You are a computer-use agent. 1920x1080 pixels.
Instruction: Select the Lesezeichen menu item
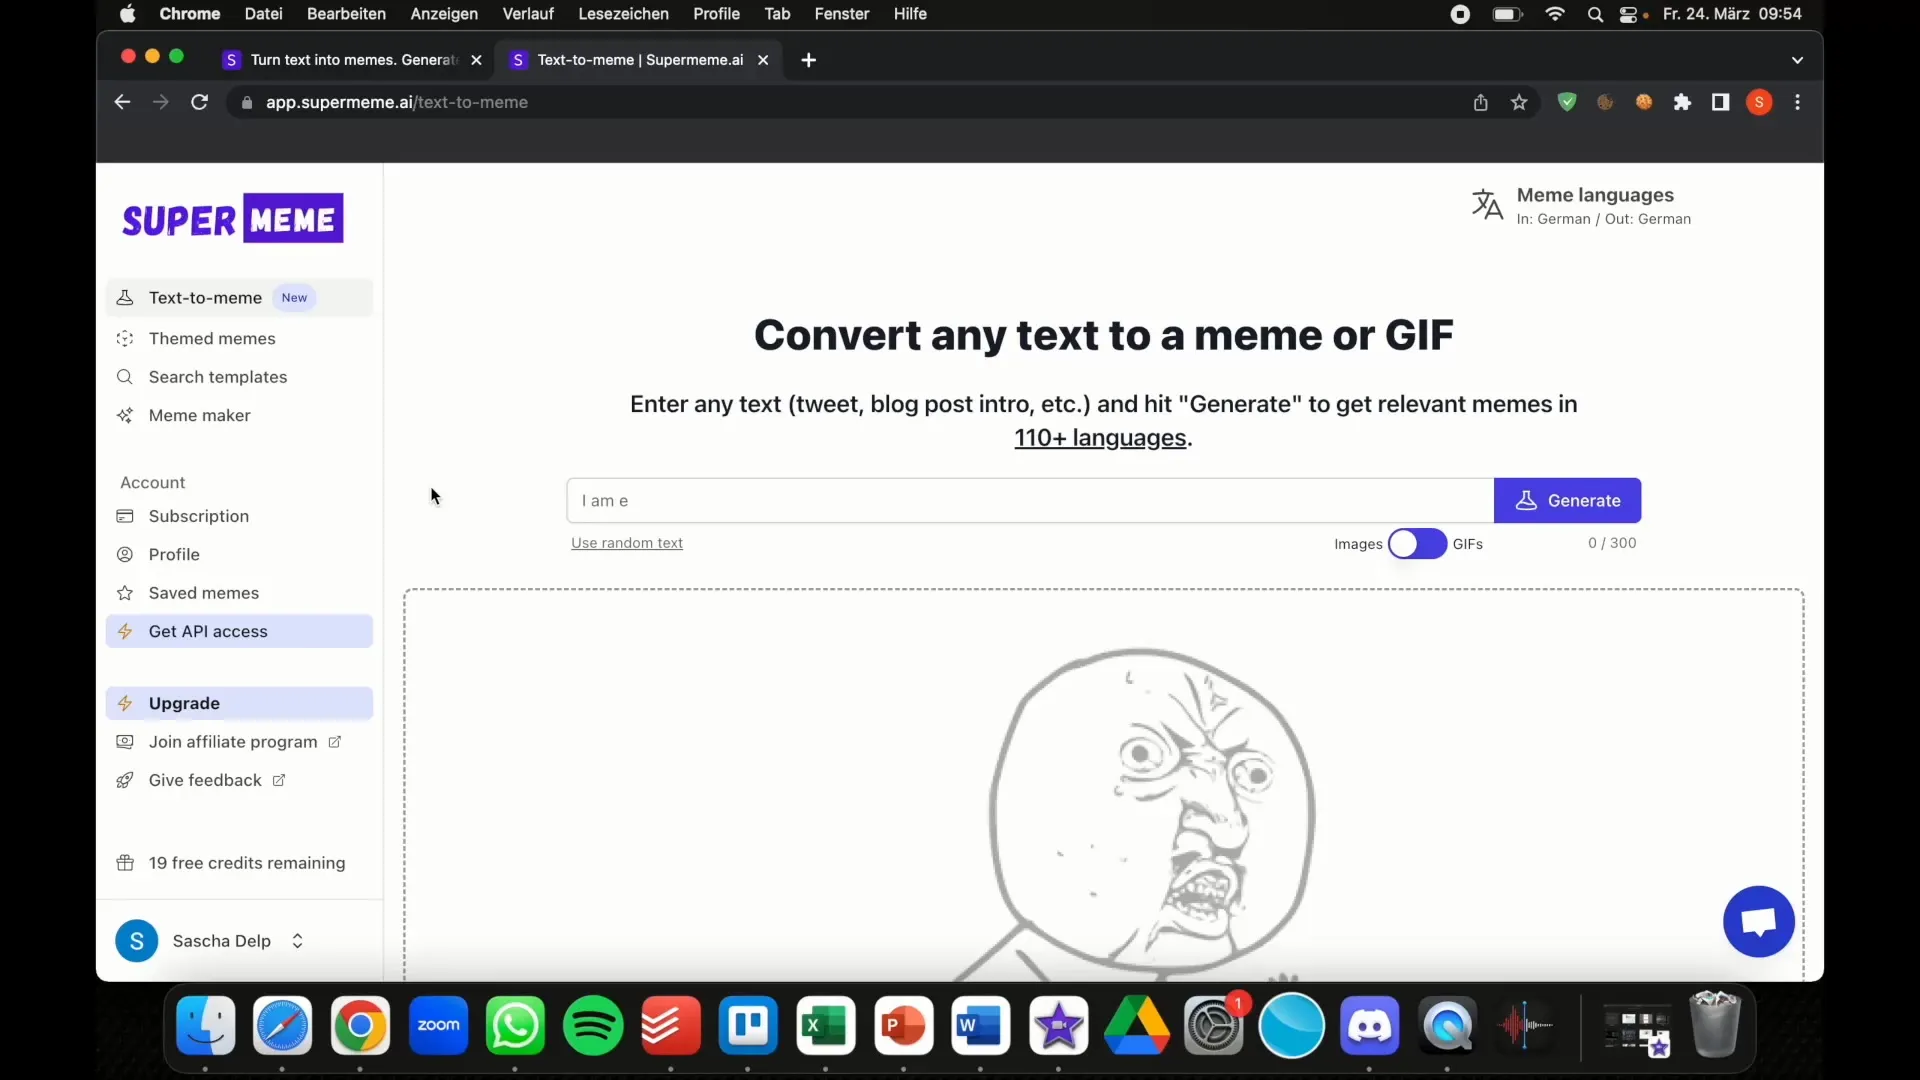(x=624, y=13)
